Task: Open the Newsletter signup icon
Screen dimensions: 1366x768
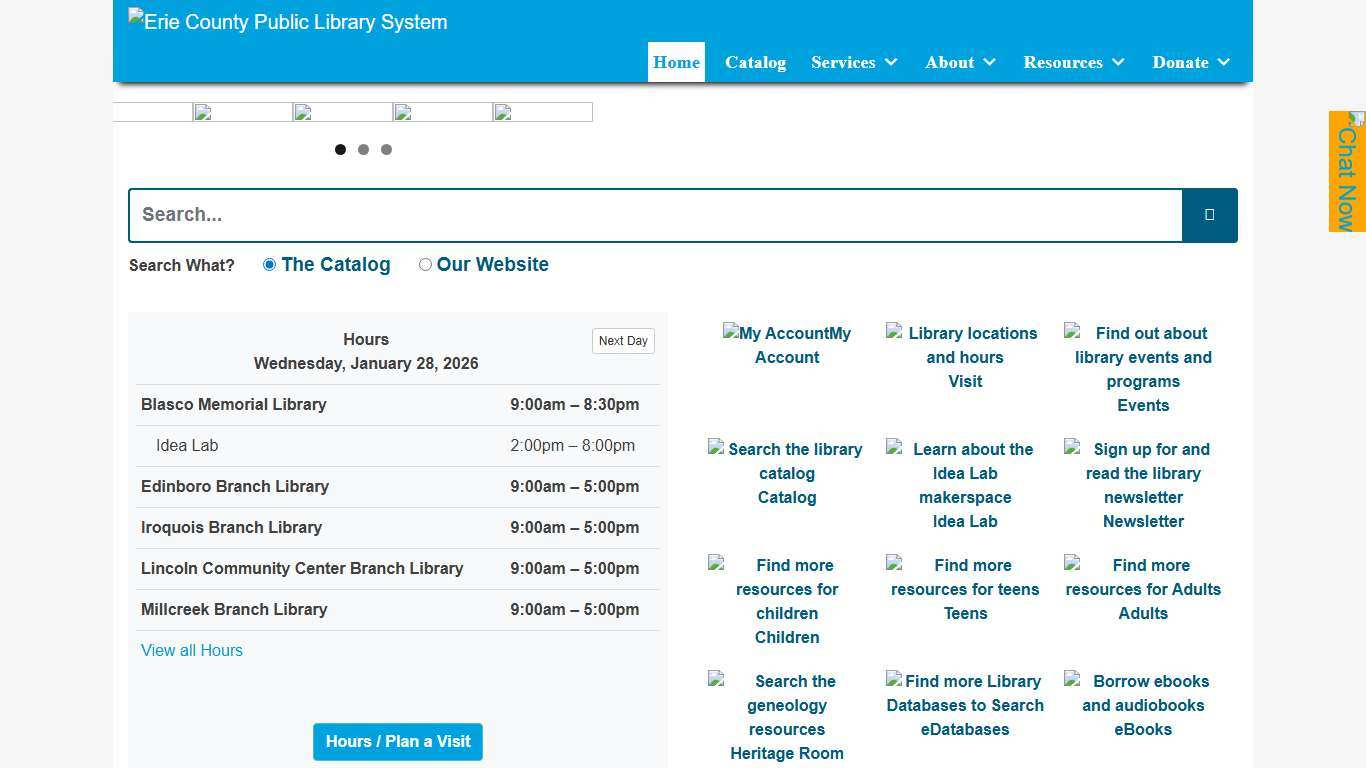Action: pos(1143,485)
